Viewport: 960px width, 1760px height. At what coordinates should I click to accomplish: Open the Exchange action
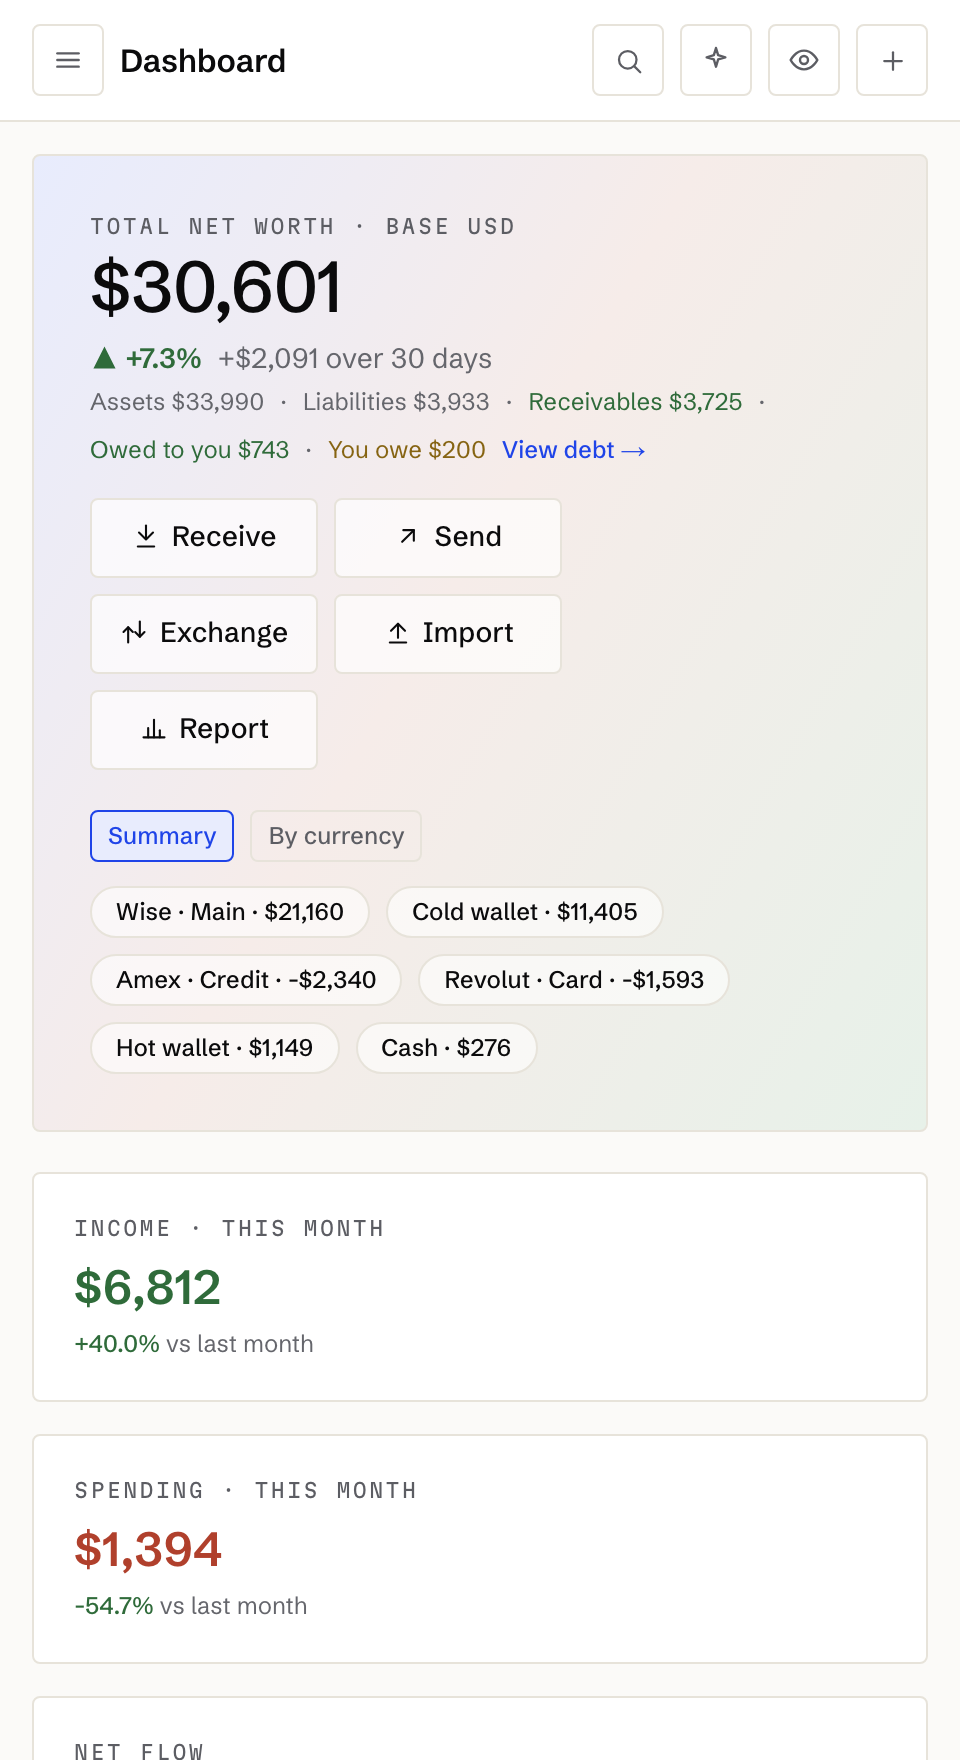[x=204, y=634]
